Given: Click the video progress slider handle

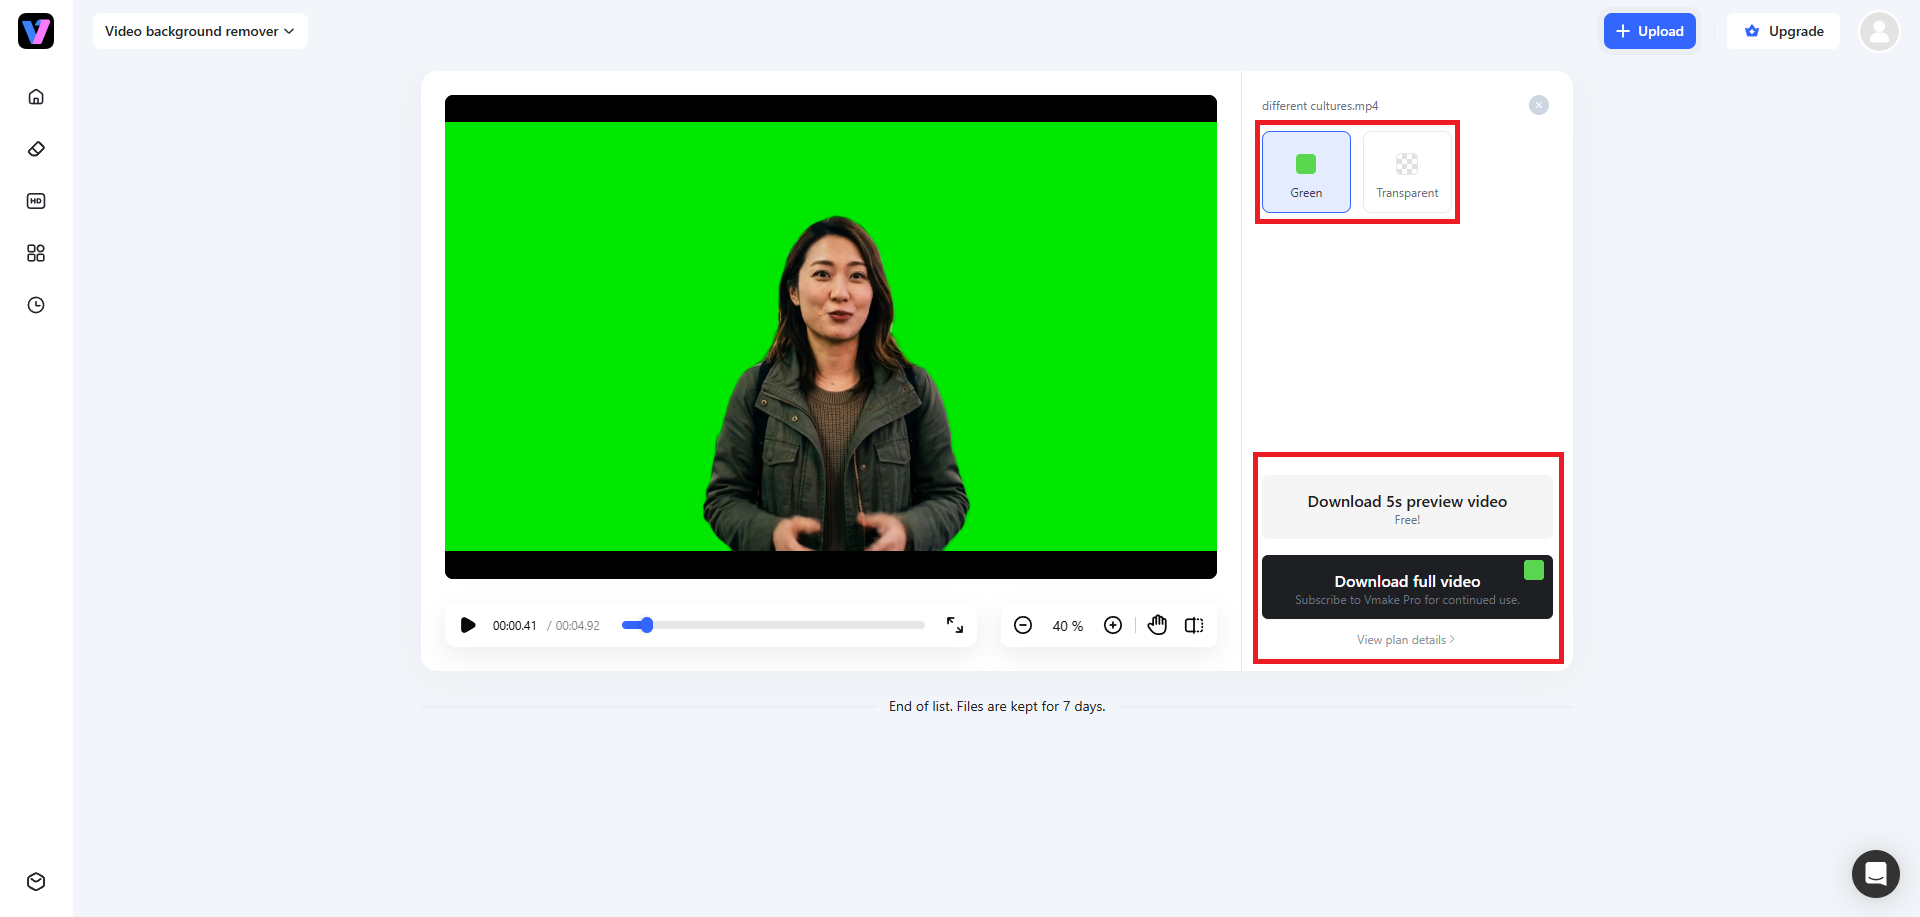Looking at the screenshot, I should (647, 625).
